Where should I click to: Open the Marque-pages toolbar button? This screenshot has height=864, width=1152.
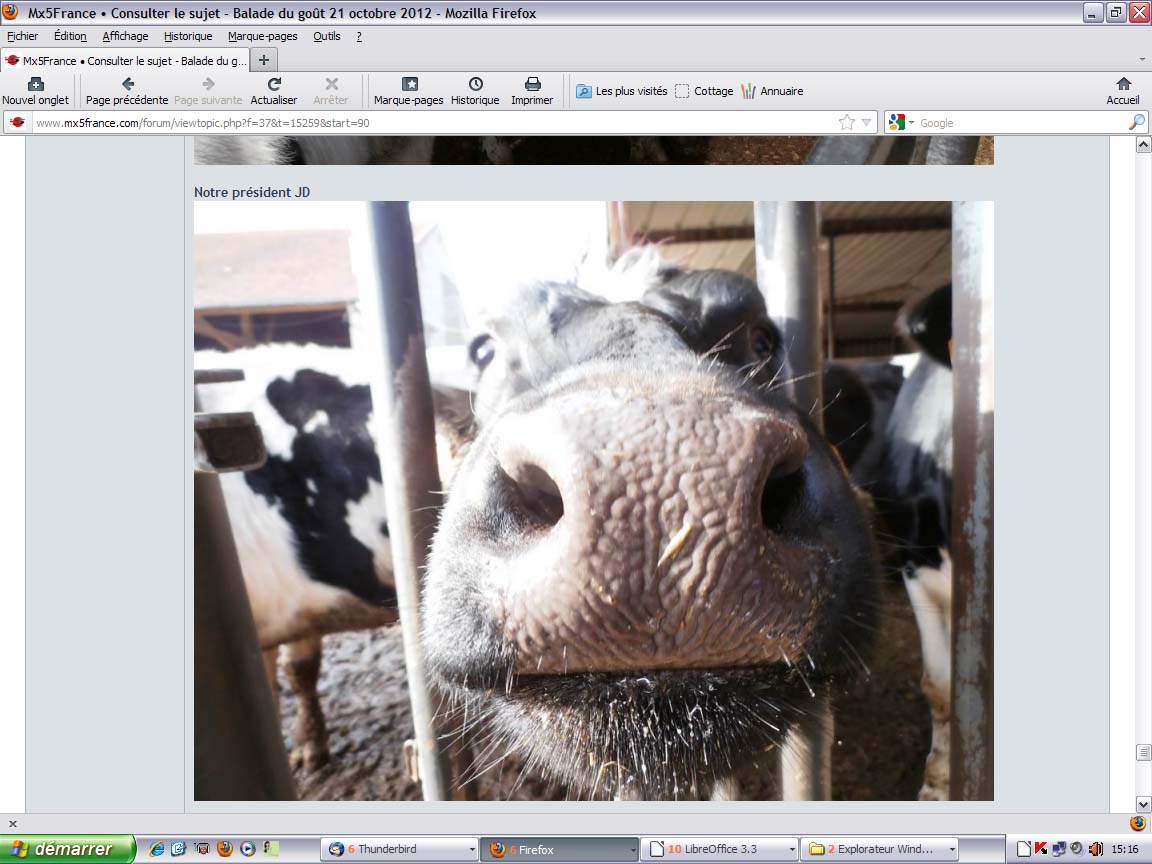click(x=408, y=91)
